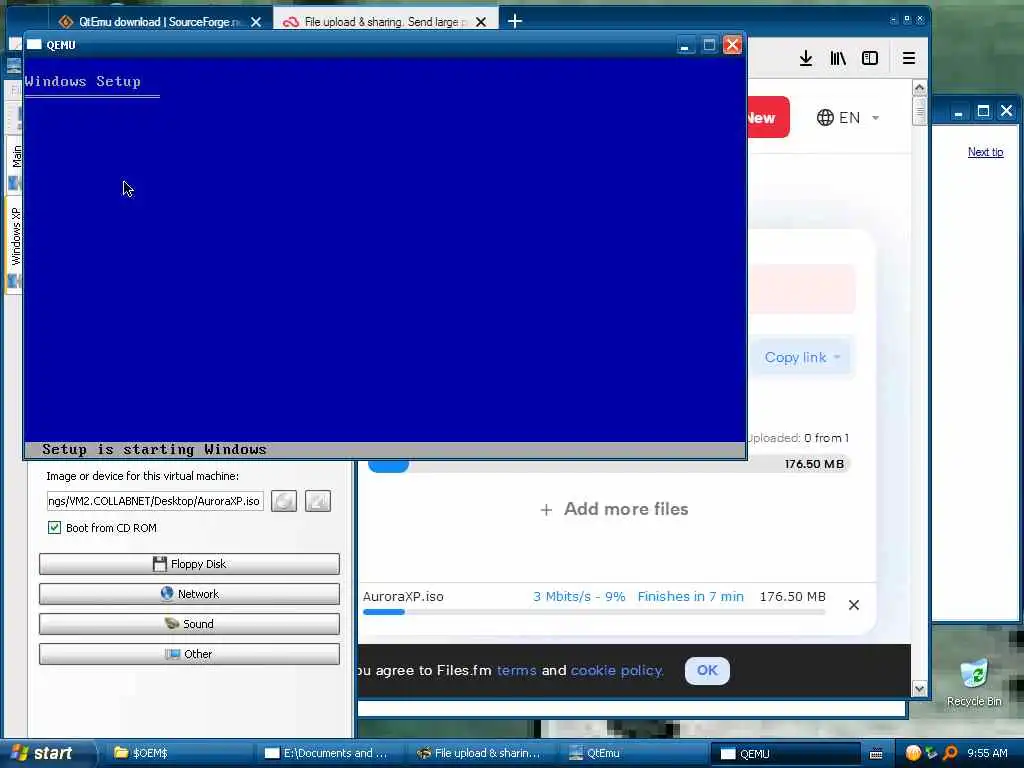Cancel AuroraXP.iso upload with X

point(854,605)
